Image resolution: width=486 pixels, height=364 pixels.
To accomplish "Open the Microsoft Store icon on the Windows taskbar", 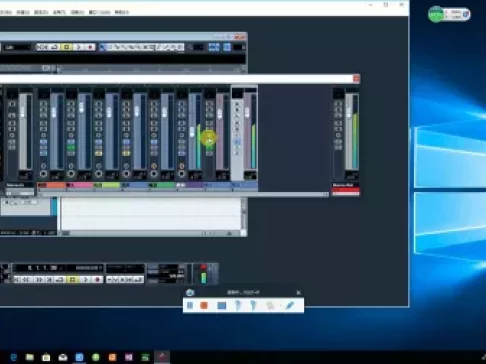I will (46, 357).
